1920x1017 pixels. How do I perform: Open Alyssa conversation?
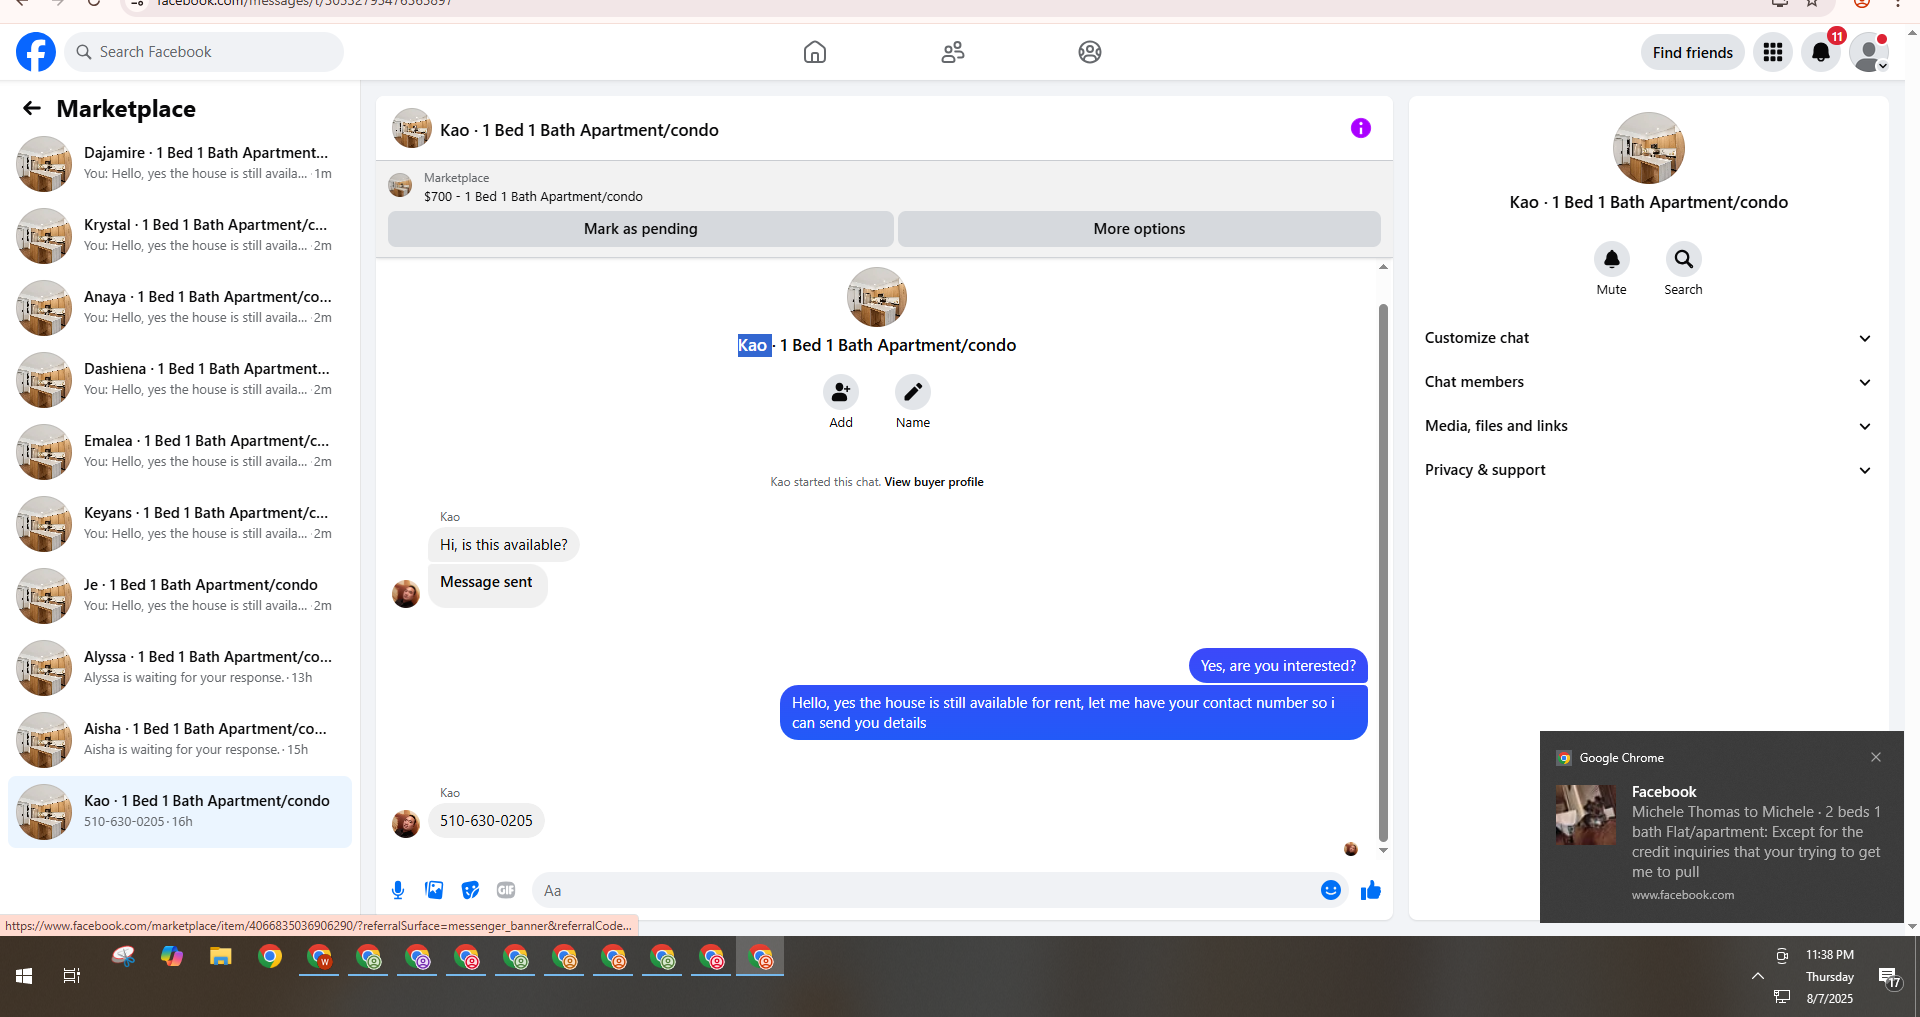(x=180, y=668)
